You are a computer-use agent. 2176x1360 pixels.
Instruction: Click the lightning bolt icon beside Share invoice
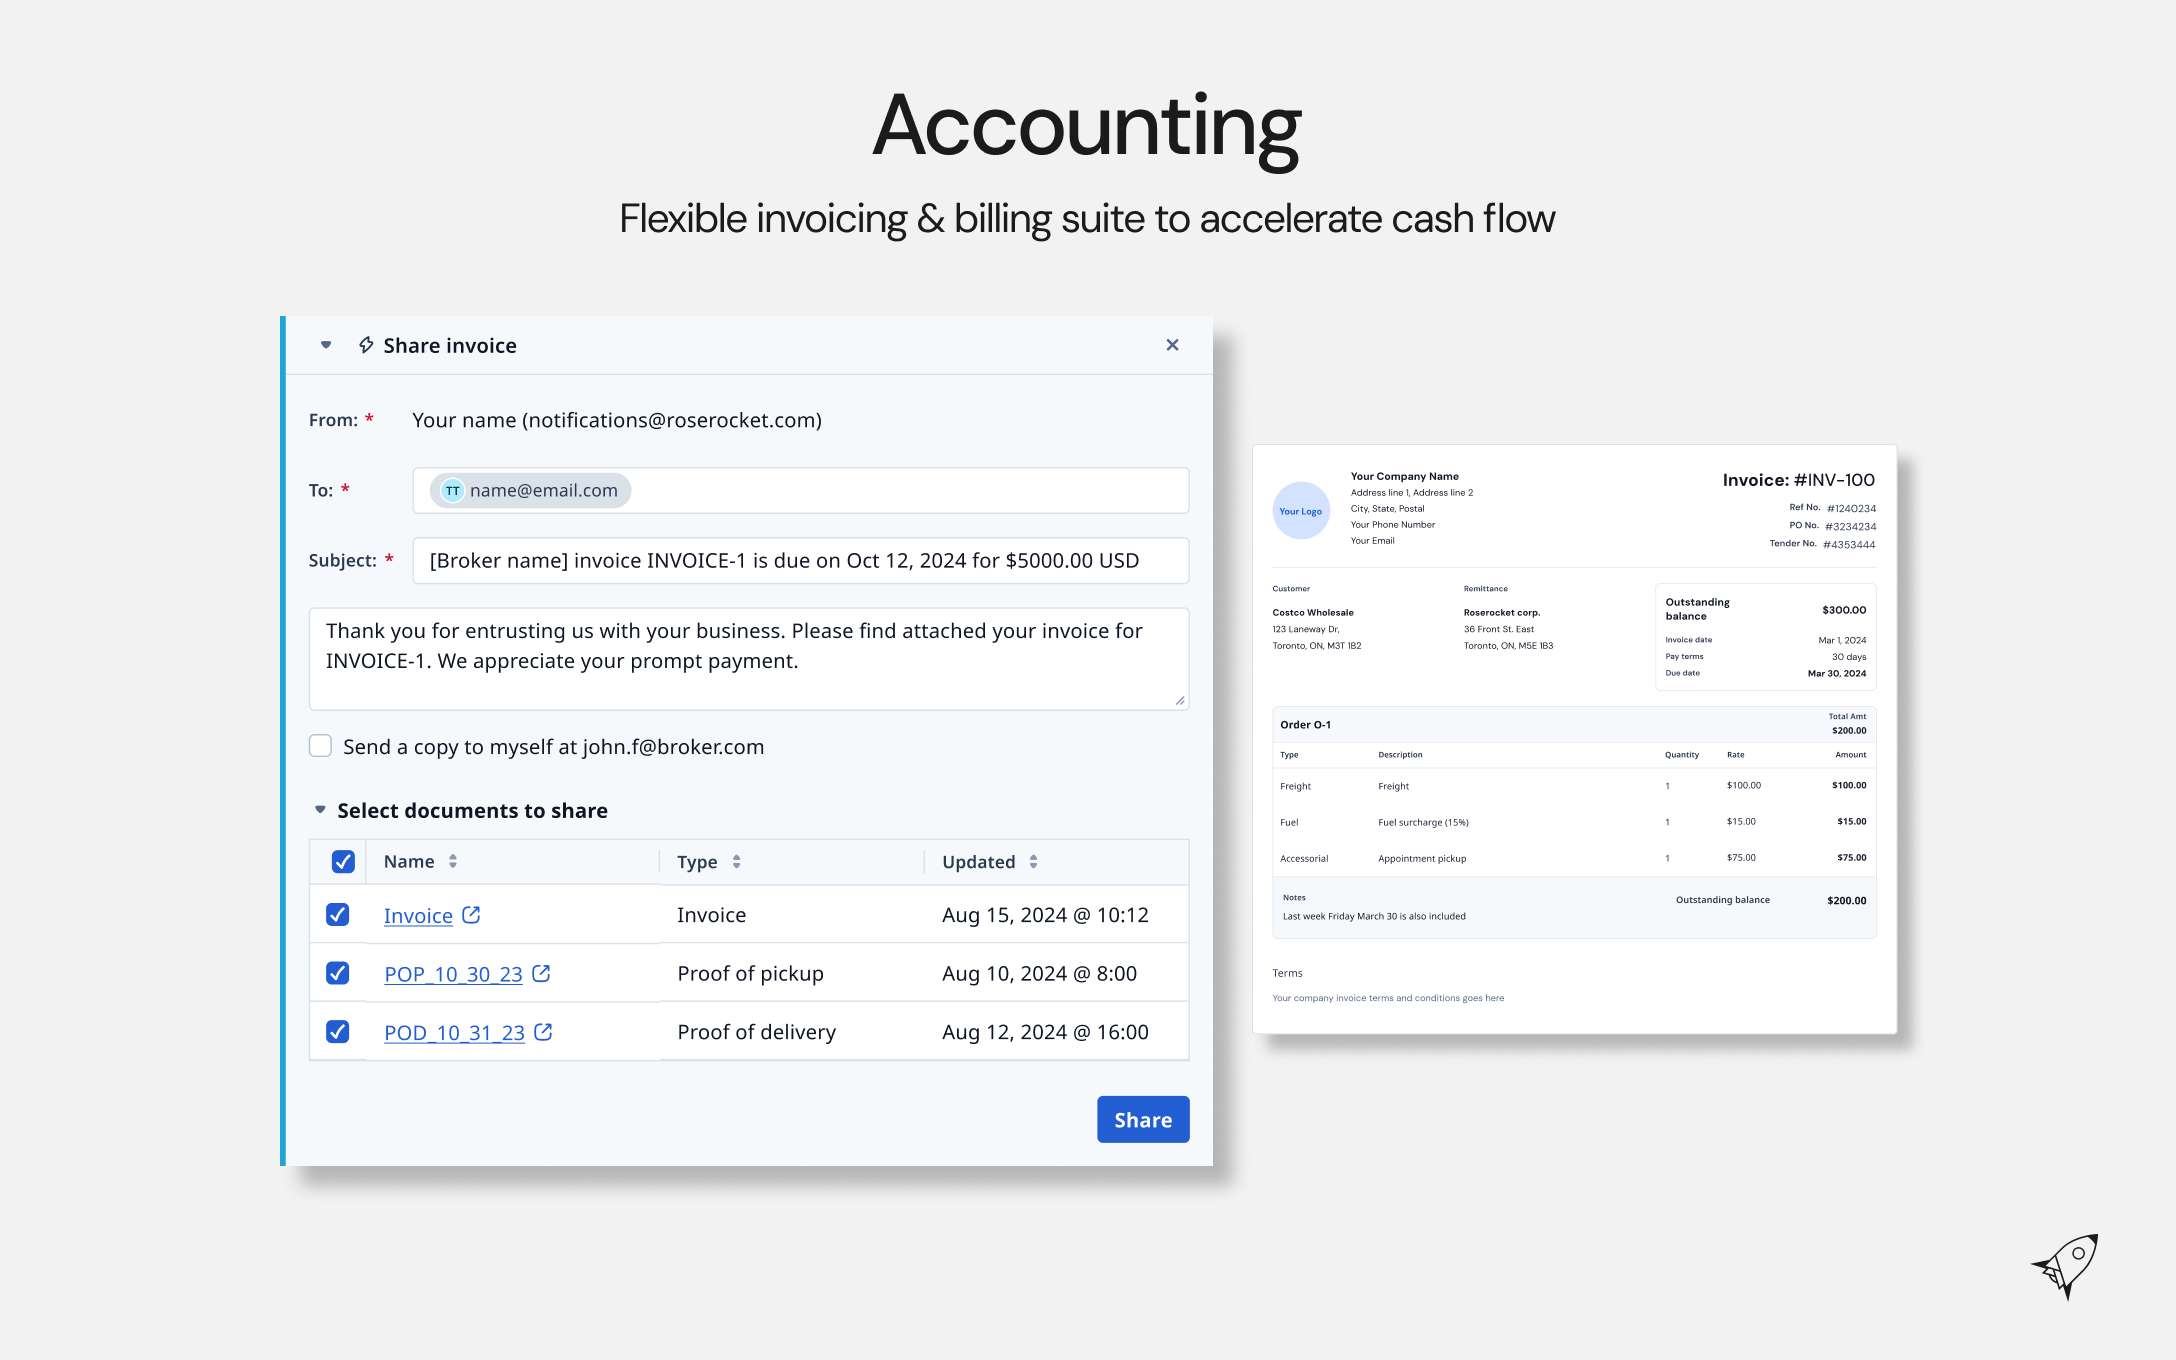click(x=366, y=345)
